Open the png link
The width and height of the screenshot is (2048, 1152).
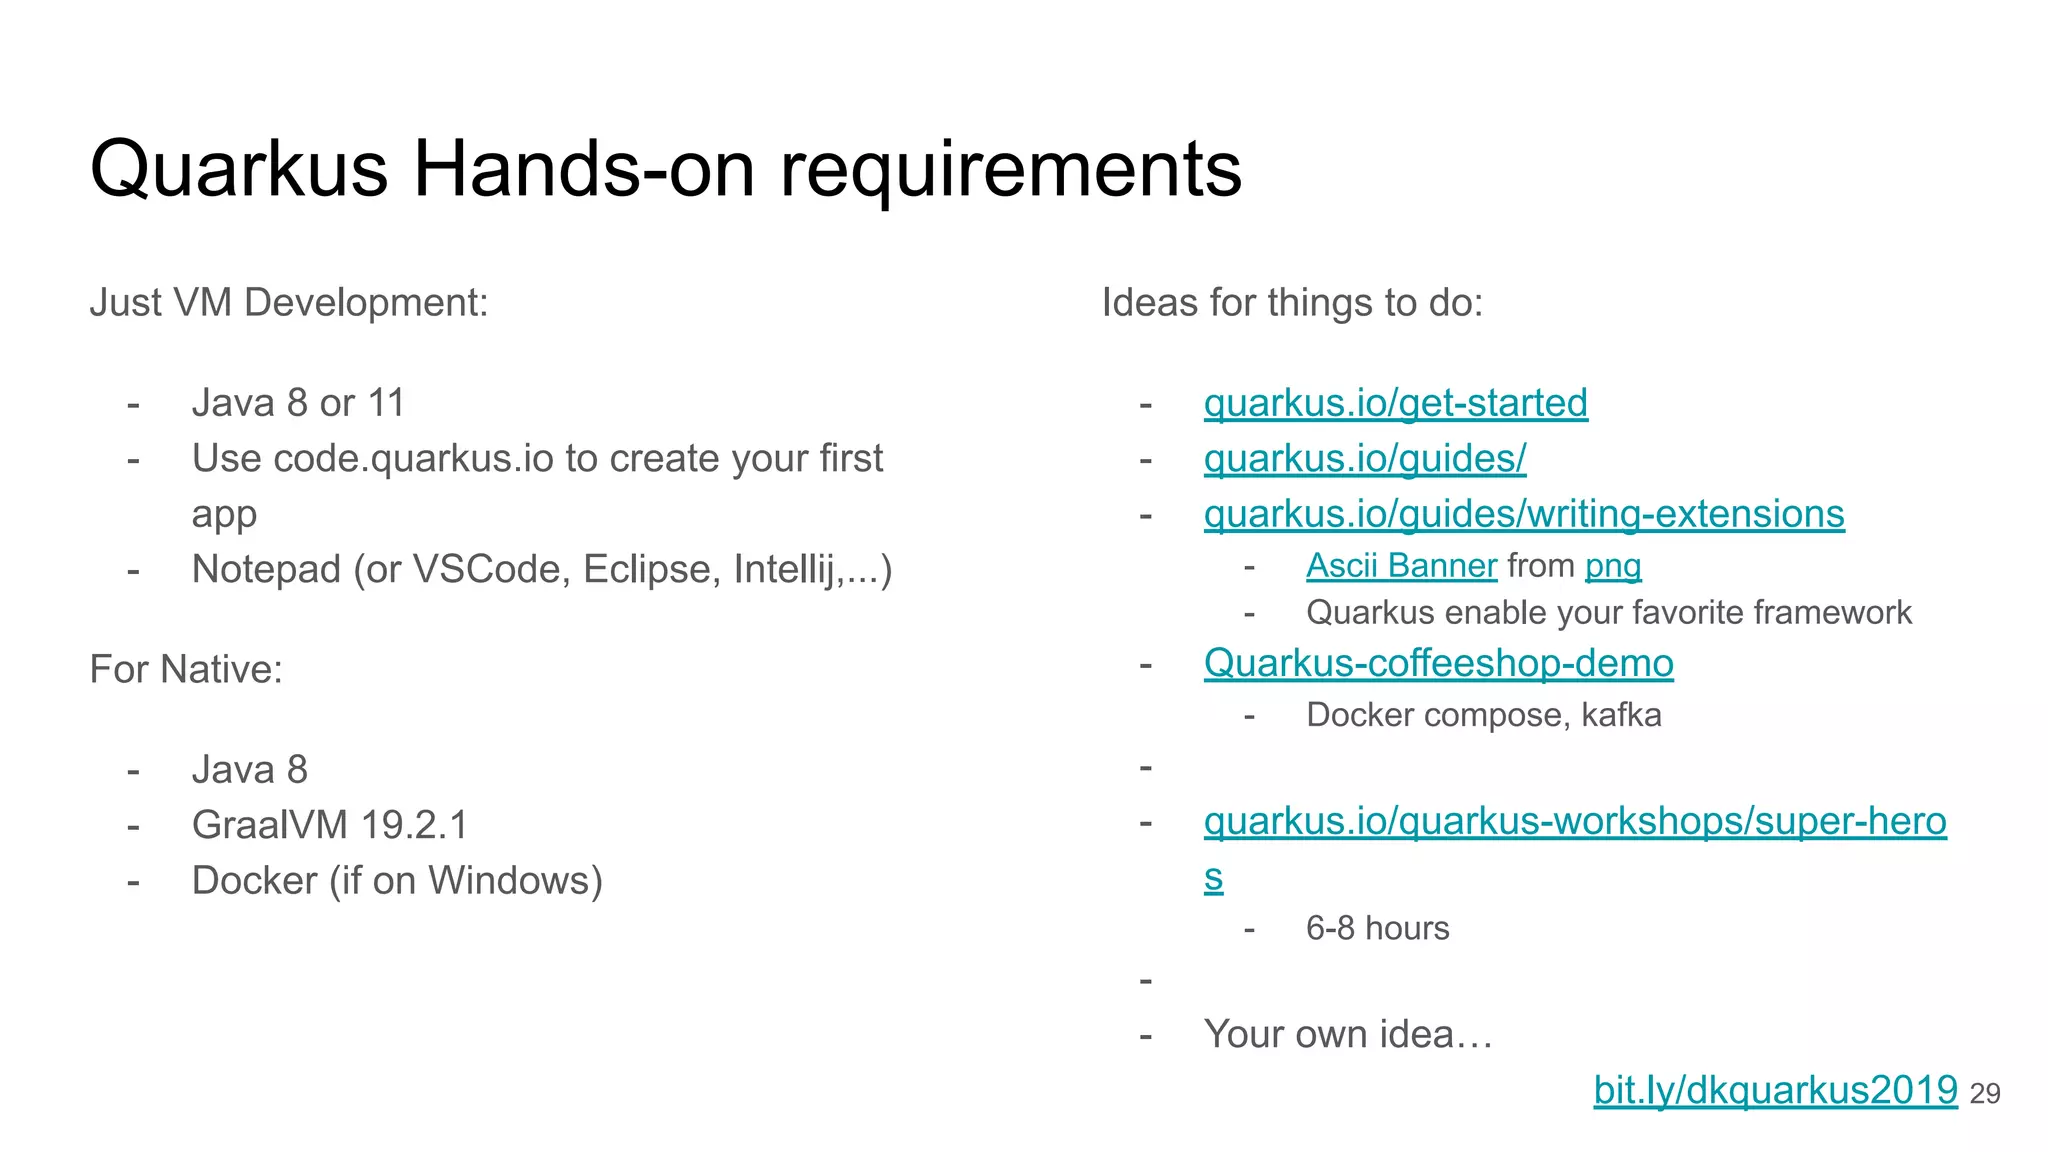[1613, 567]
